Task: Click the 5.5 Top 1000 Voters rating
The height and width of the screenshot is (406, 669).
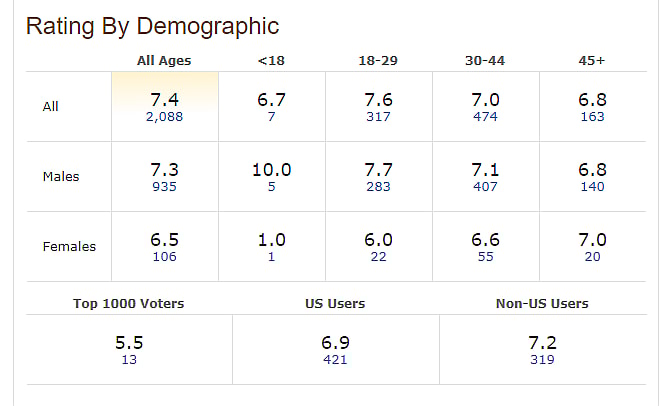Action: pyautogui.click(x=129, y=342)
